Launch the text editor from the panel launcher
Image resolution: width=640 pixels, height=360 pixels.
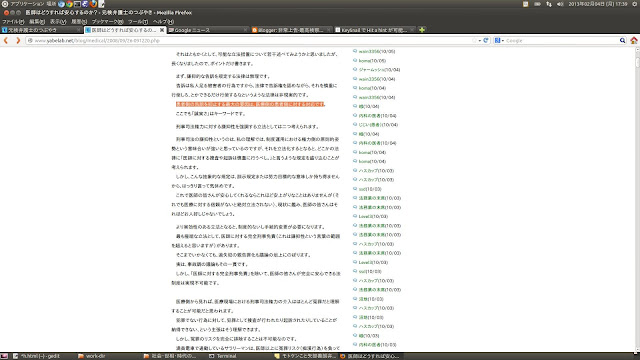102,4
